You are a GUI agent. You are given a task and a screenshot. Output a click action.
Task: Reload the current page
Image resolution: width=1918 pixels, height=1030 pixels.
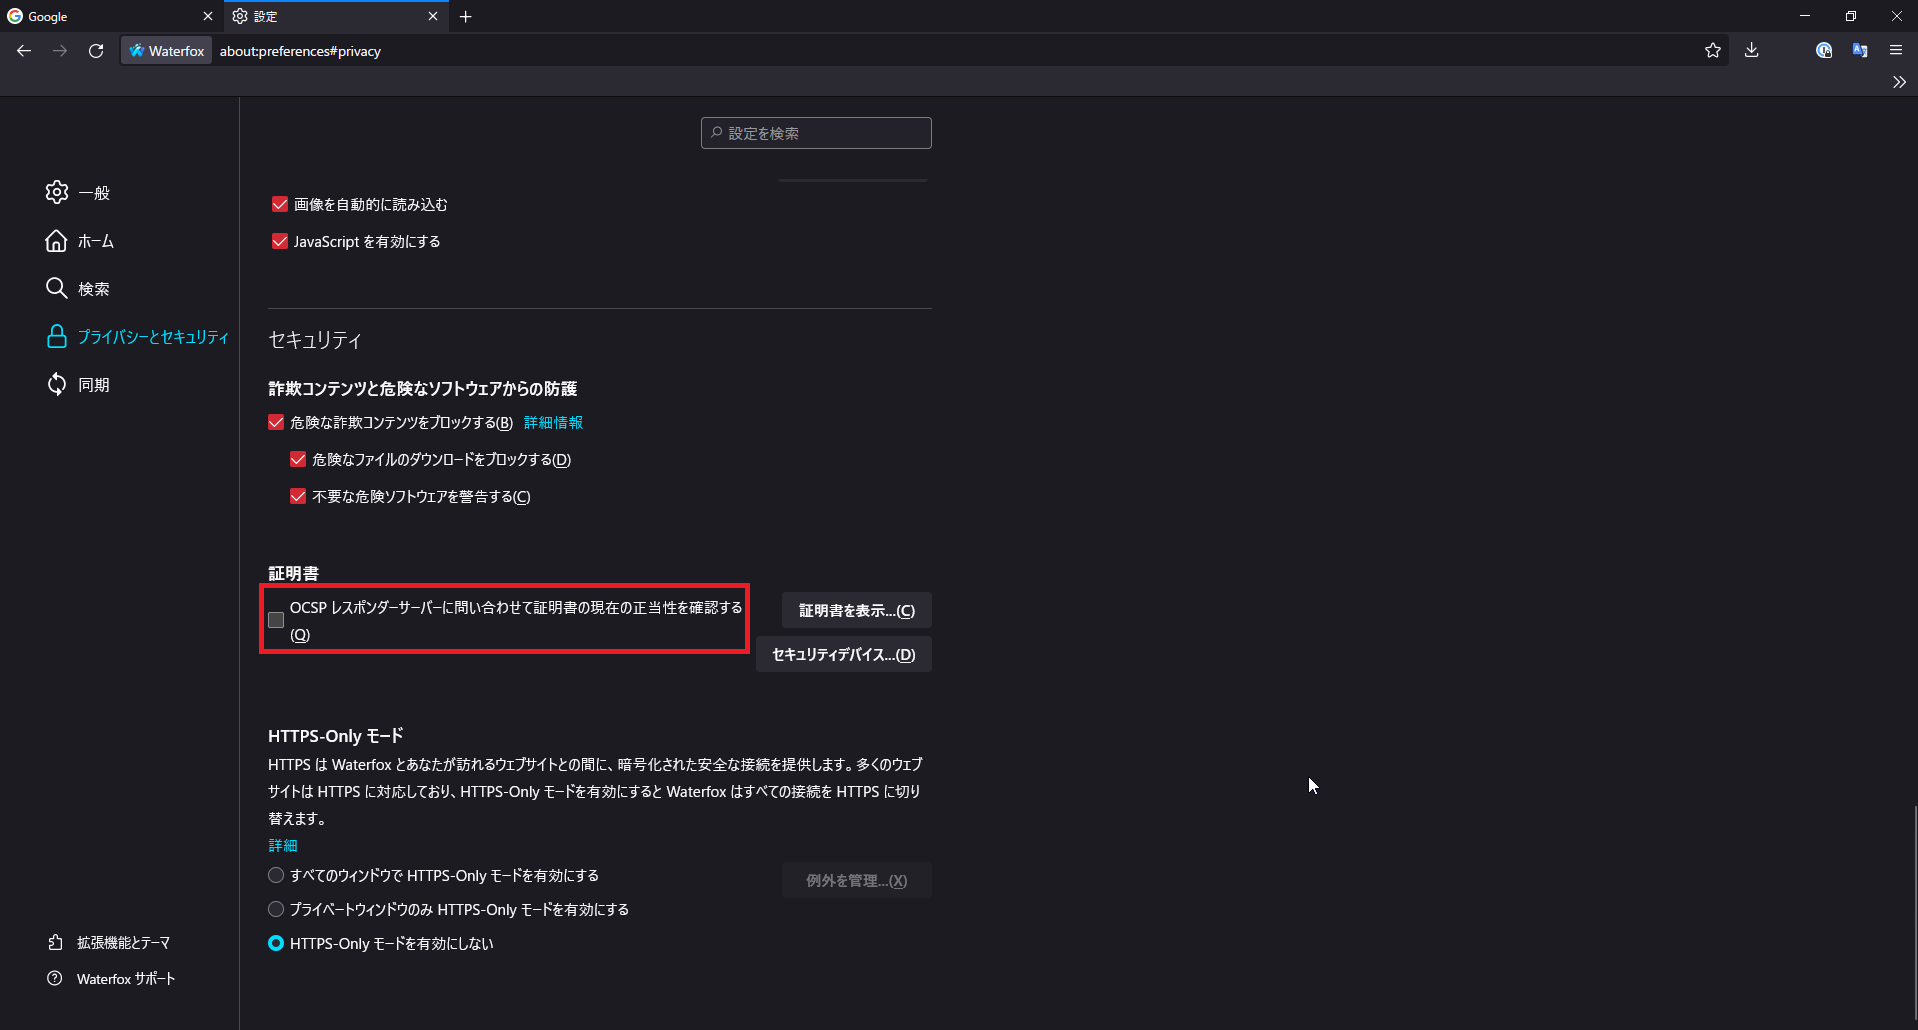coord(96,51)
